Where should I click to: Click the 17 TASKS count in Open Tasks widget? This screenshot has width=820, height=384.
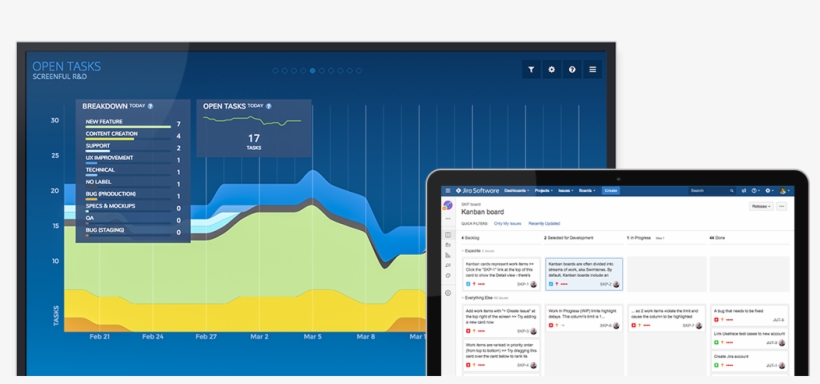[254, 141]
